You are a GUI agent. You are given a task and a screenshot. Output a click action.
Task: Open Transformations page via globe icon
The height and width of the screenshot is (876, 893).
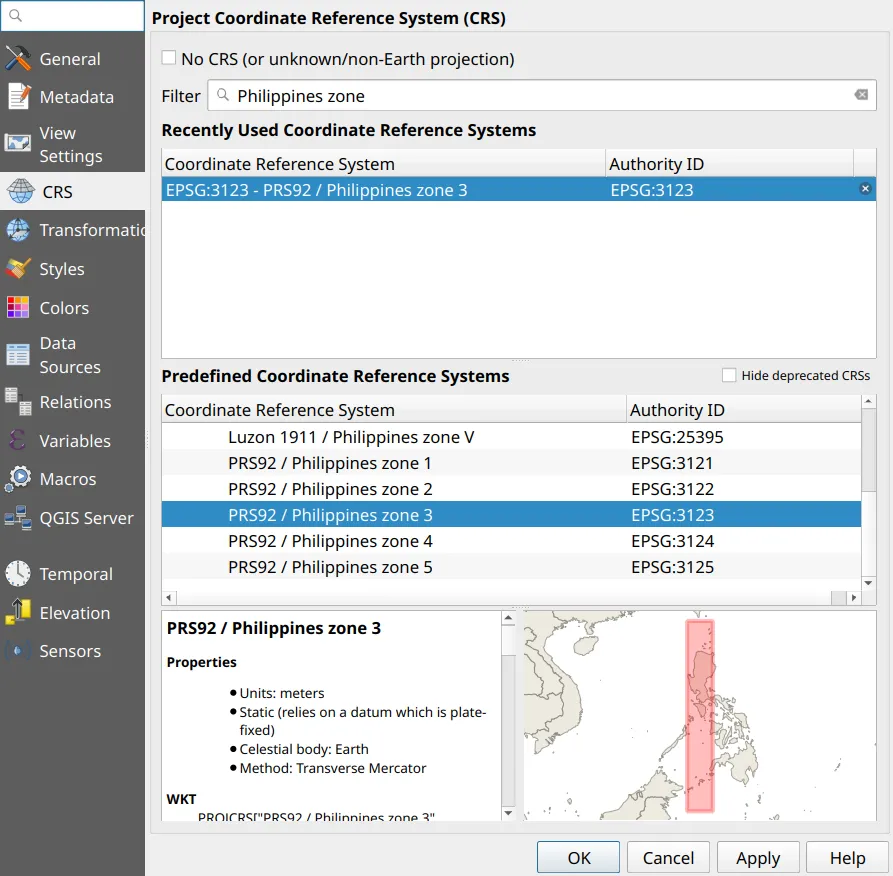(18, 230)
